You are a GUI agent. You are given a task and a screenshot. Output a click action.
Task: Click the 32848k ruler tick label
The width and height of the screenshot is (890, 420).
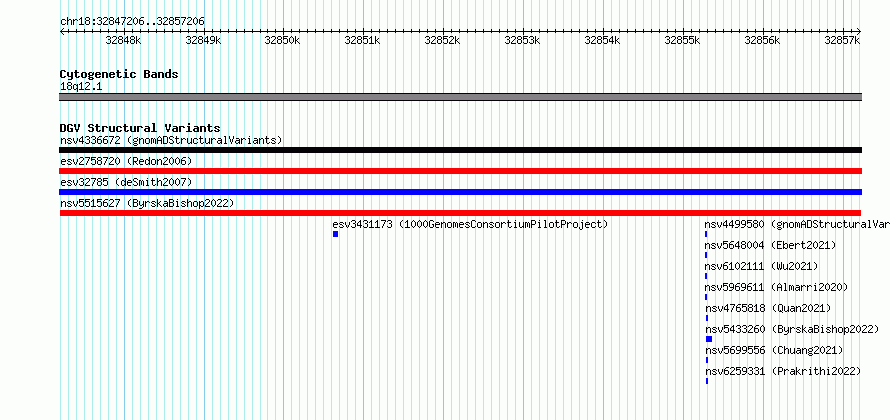click(x=123, y=40)
